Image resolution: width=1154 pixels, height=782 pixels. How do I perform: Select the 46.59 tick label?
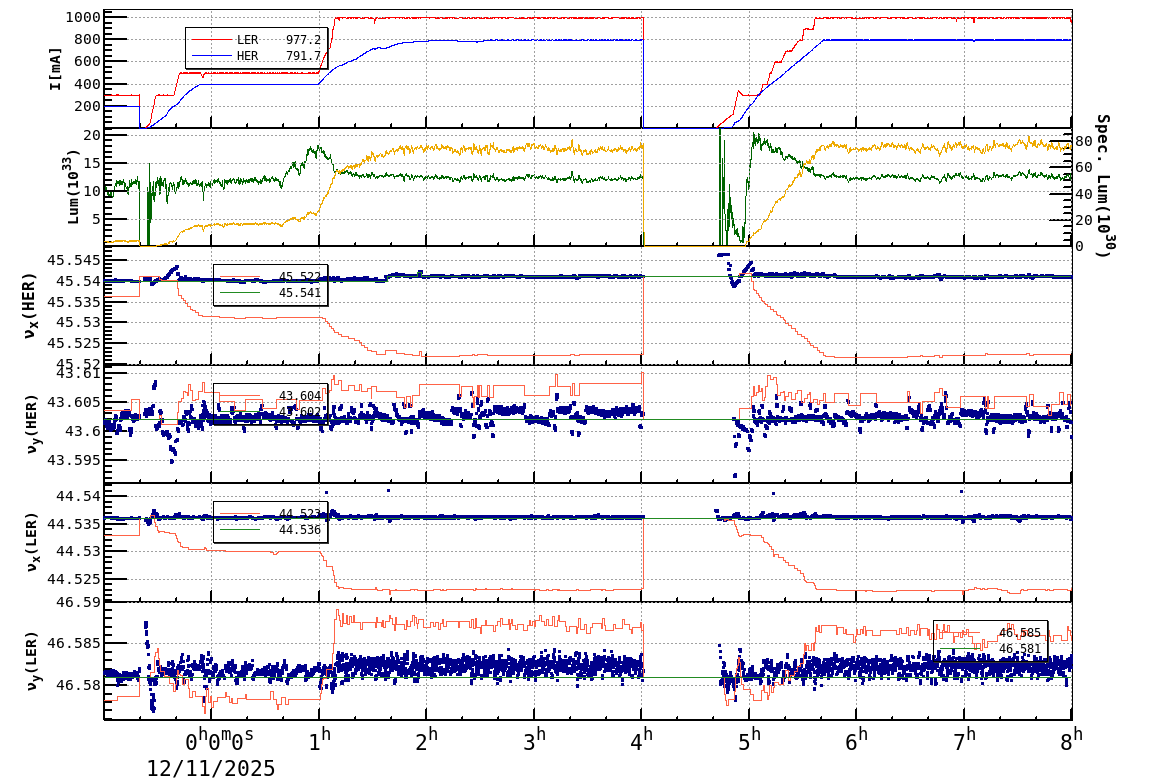[79, 602]
